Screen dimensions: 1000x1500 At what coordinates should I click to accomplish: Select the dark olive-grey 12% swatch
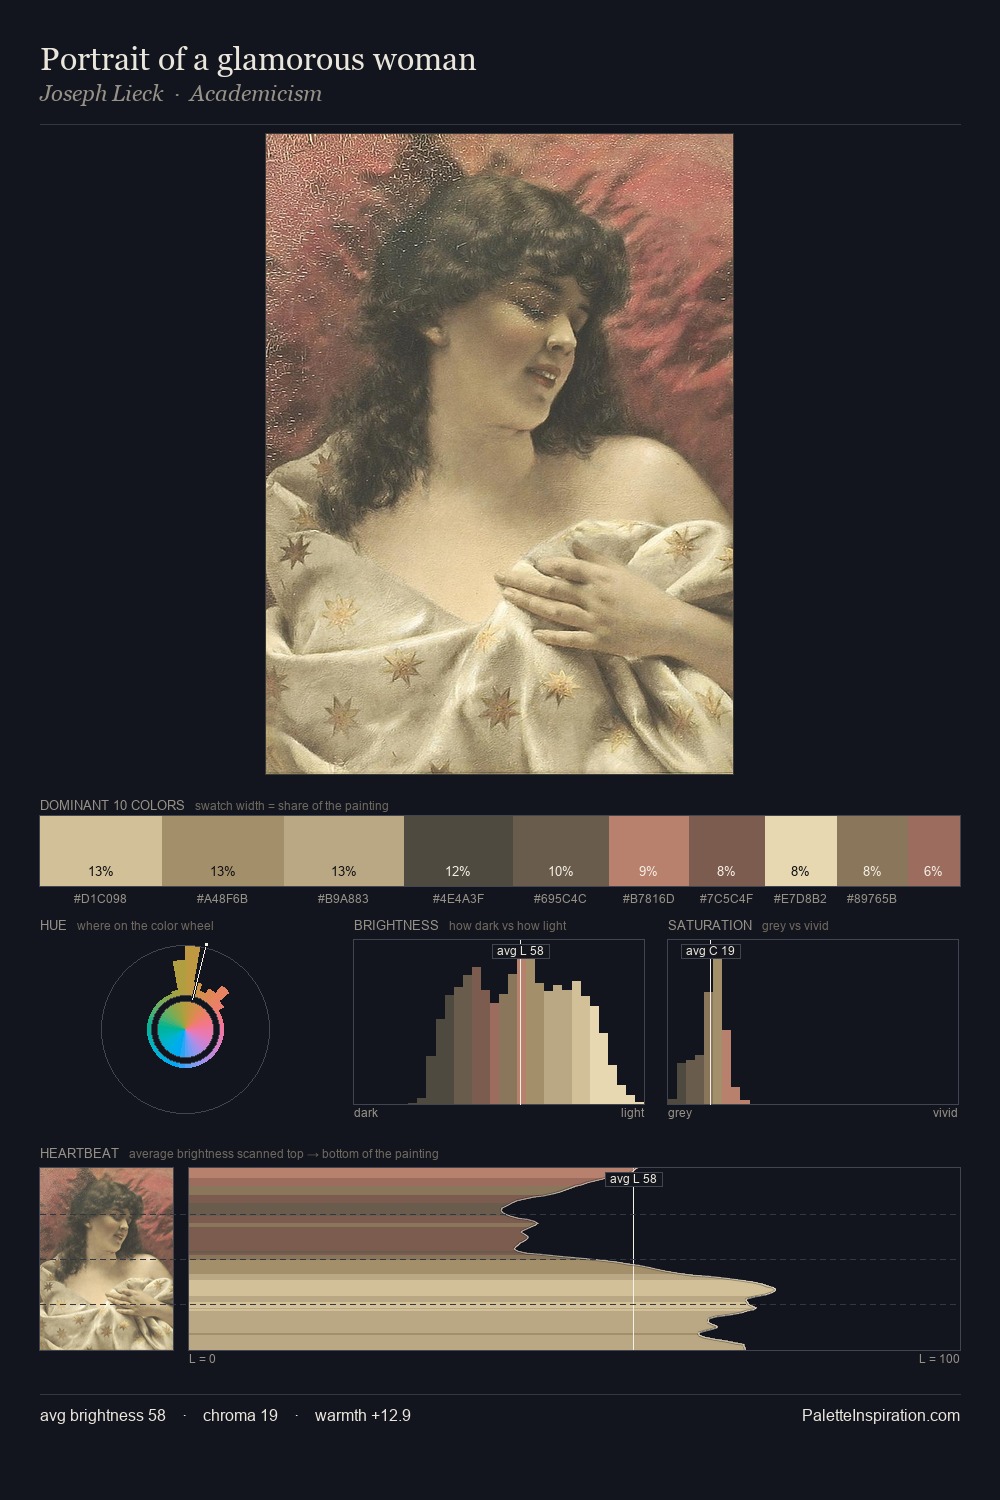pyautogui.click(x=458, y=851)
